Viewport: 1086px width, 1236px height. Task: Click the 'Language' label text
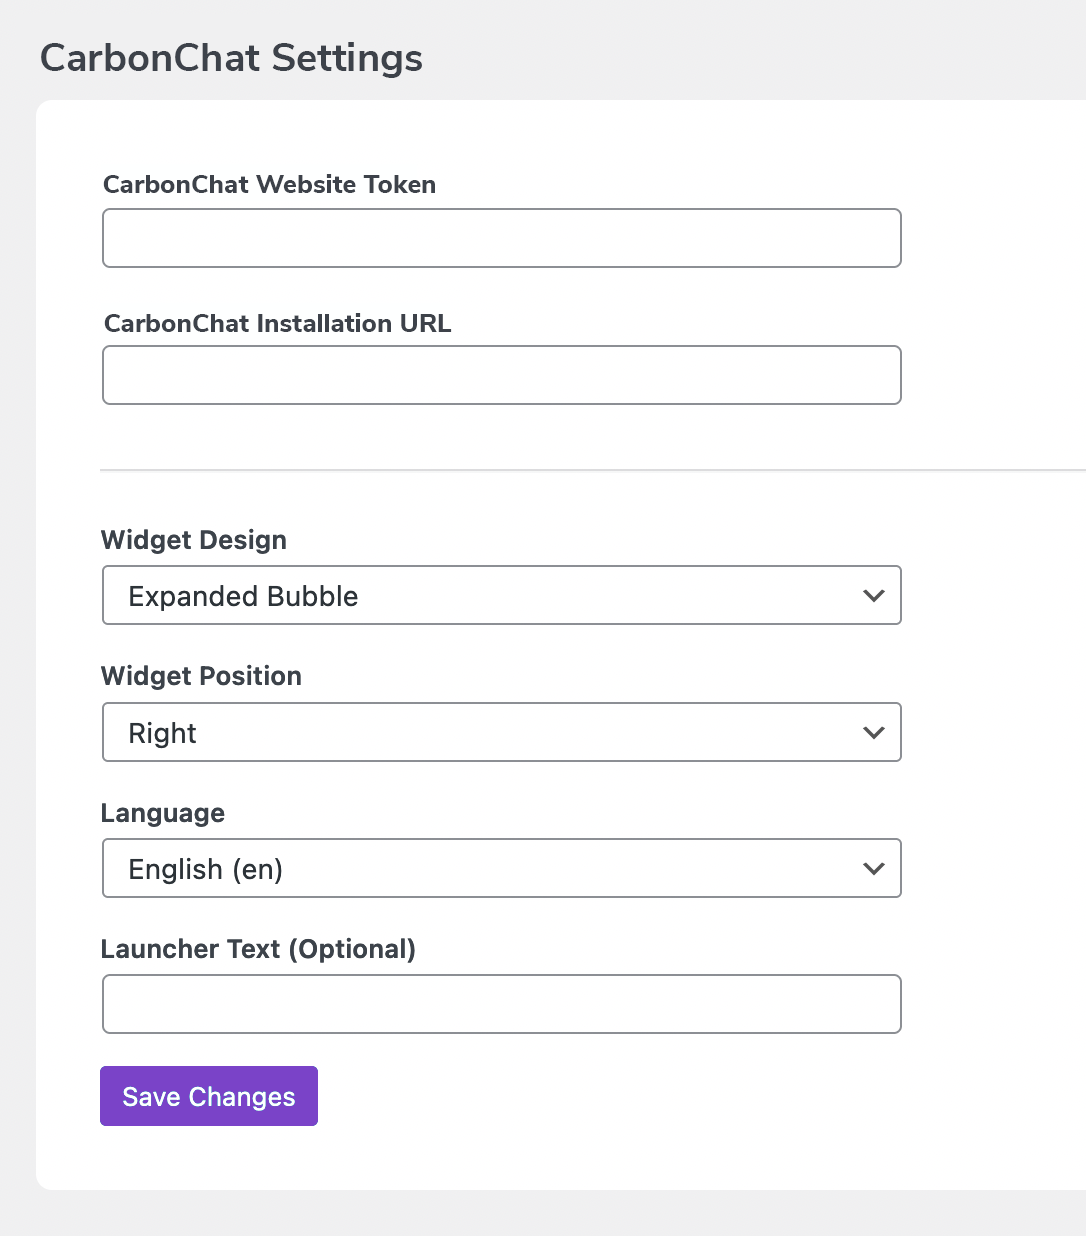pos(162,813)
